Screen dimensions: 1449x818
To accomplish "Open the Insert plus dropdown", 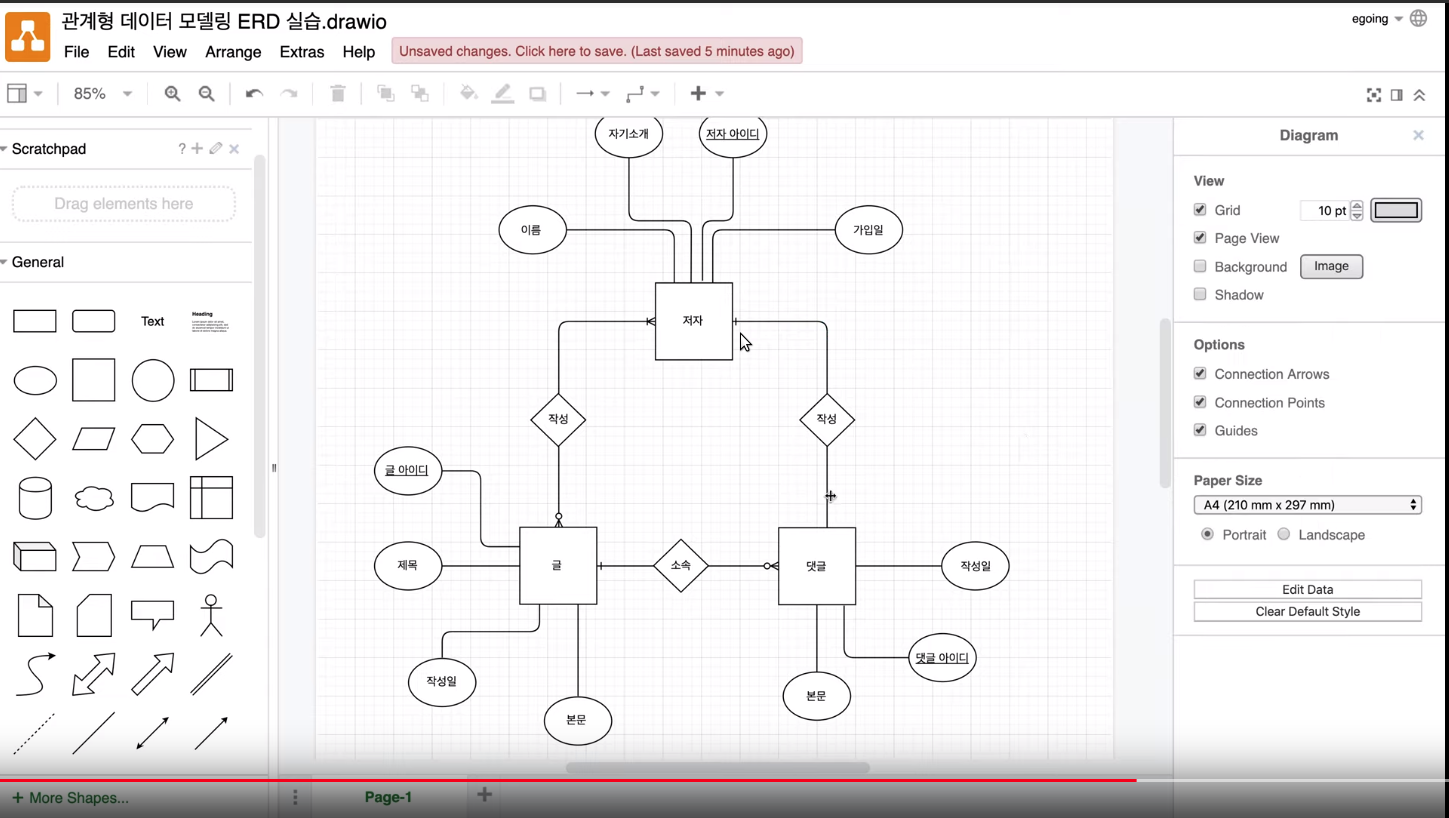I will 706,93.
